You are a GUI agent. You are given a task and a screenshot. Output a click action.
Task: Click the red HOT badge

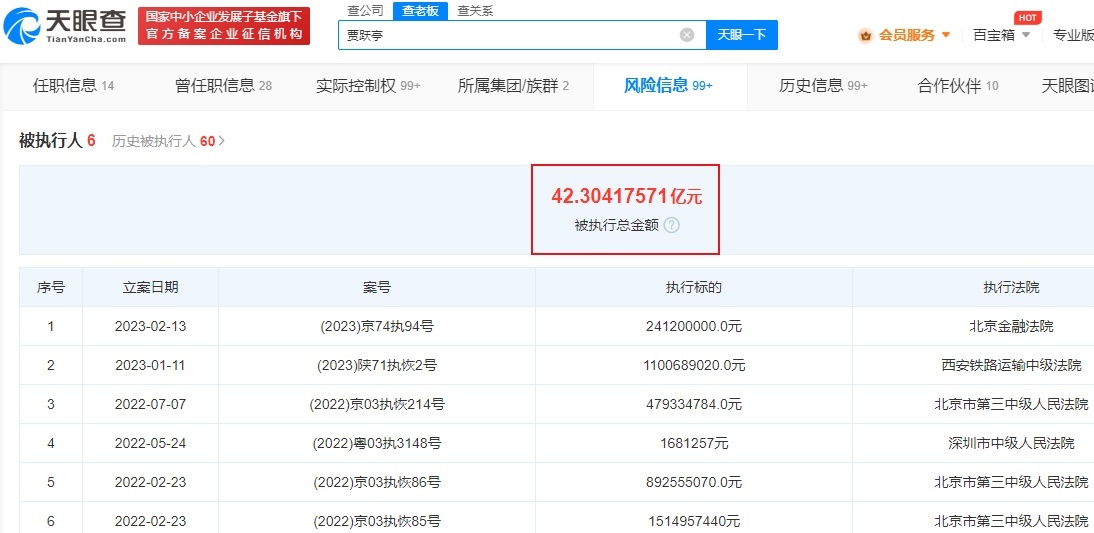pos(1026,17)
